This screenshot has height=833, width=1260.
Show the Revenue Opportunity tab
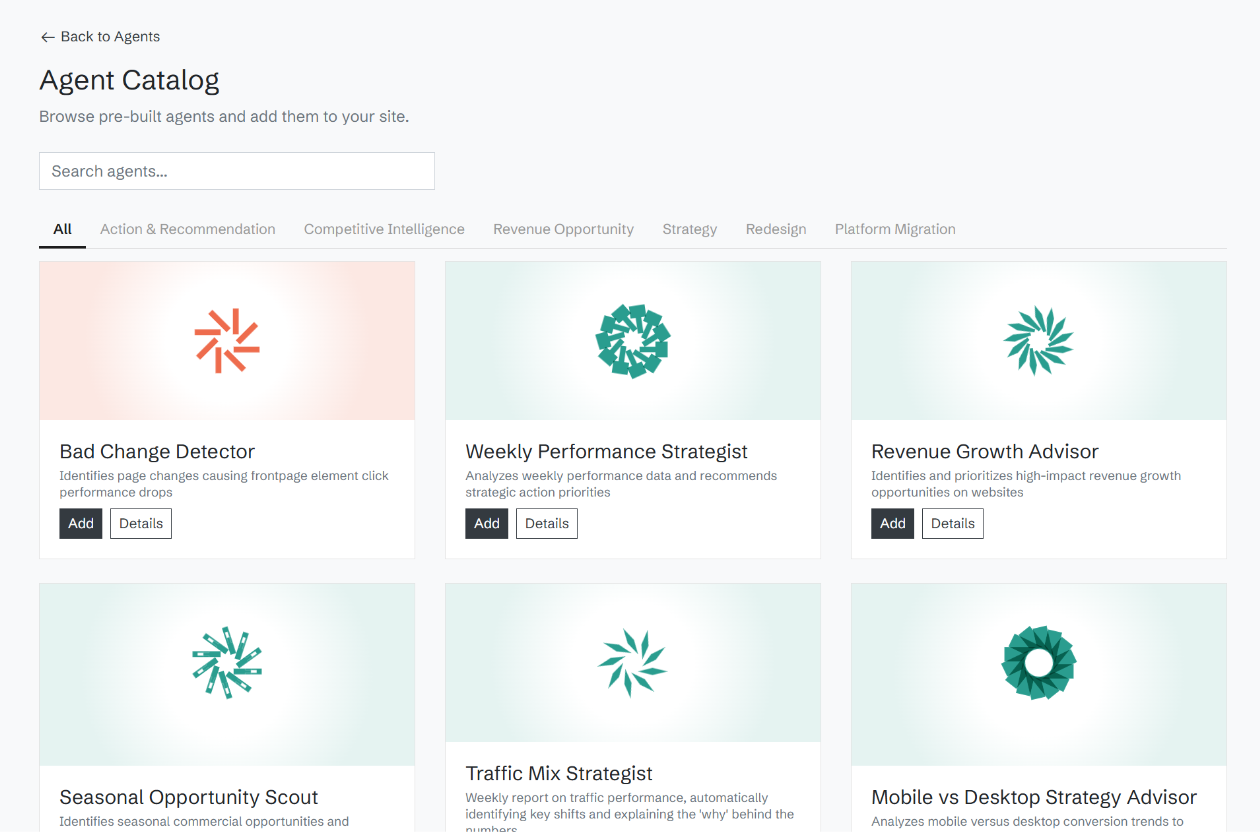tap(563, 229)
